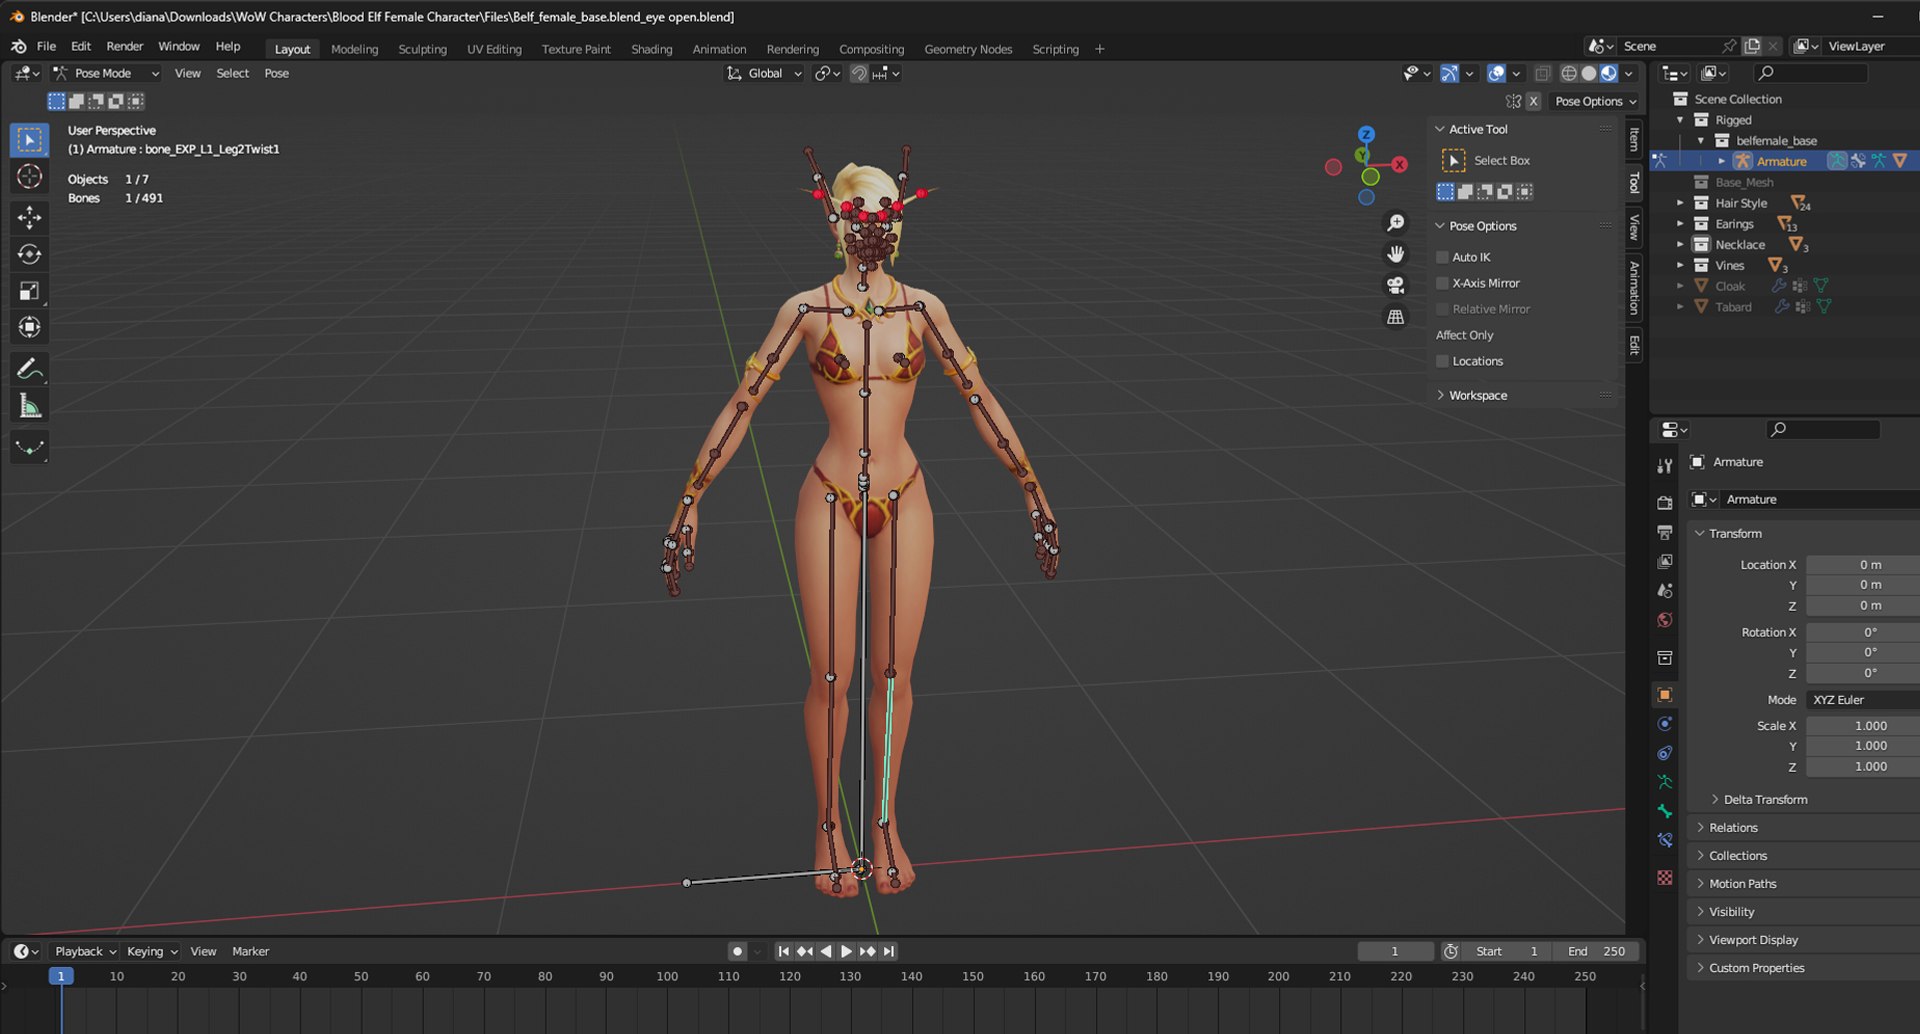Activate the Scale tool

29,291
